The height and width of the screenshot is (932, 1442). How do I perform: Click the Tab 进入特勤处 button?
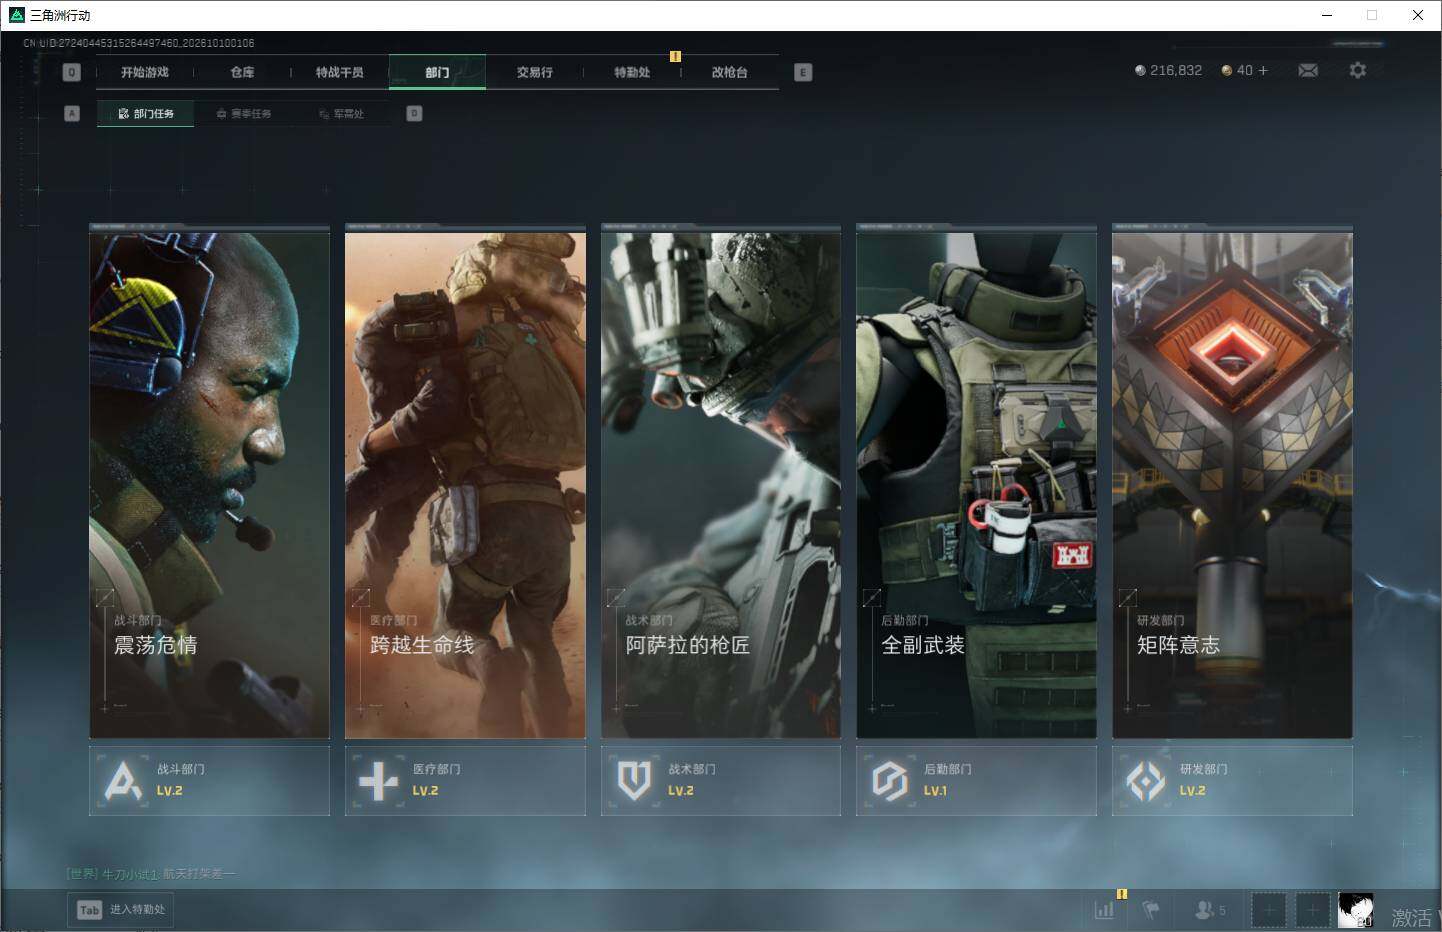121,910
